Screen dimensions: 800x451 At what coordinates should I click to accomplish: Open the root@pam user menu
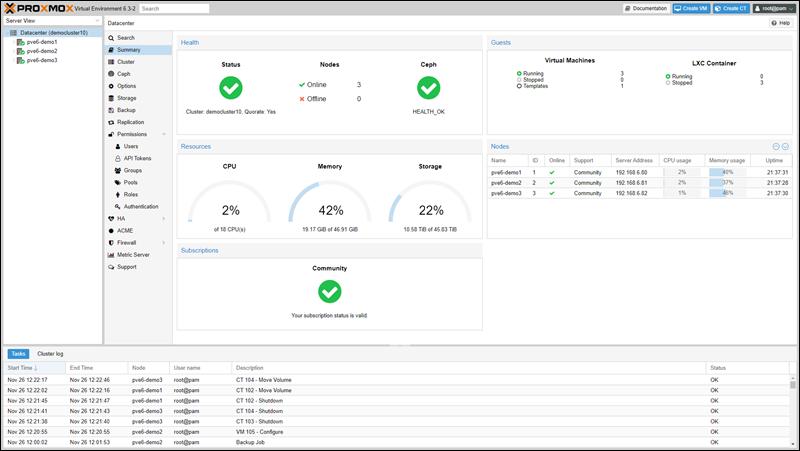[x=773, y=8]
